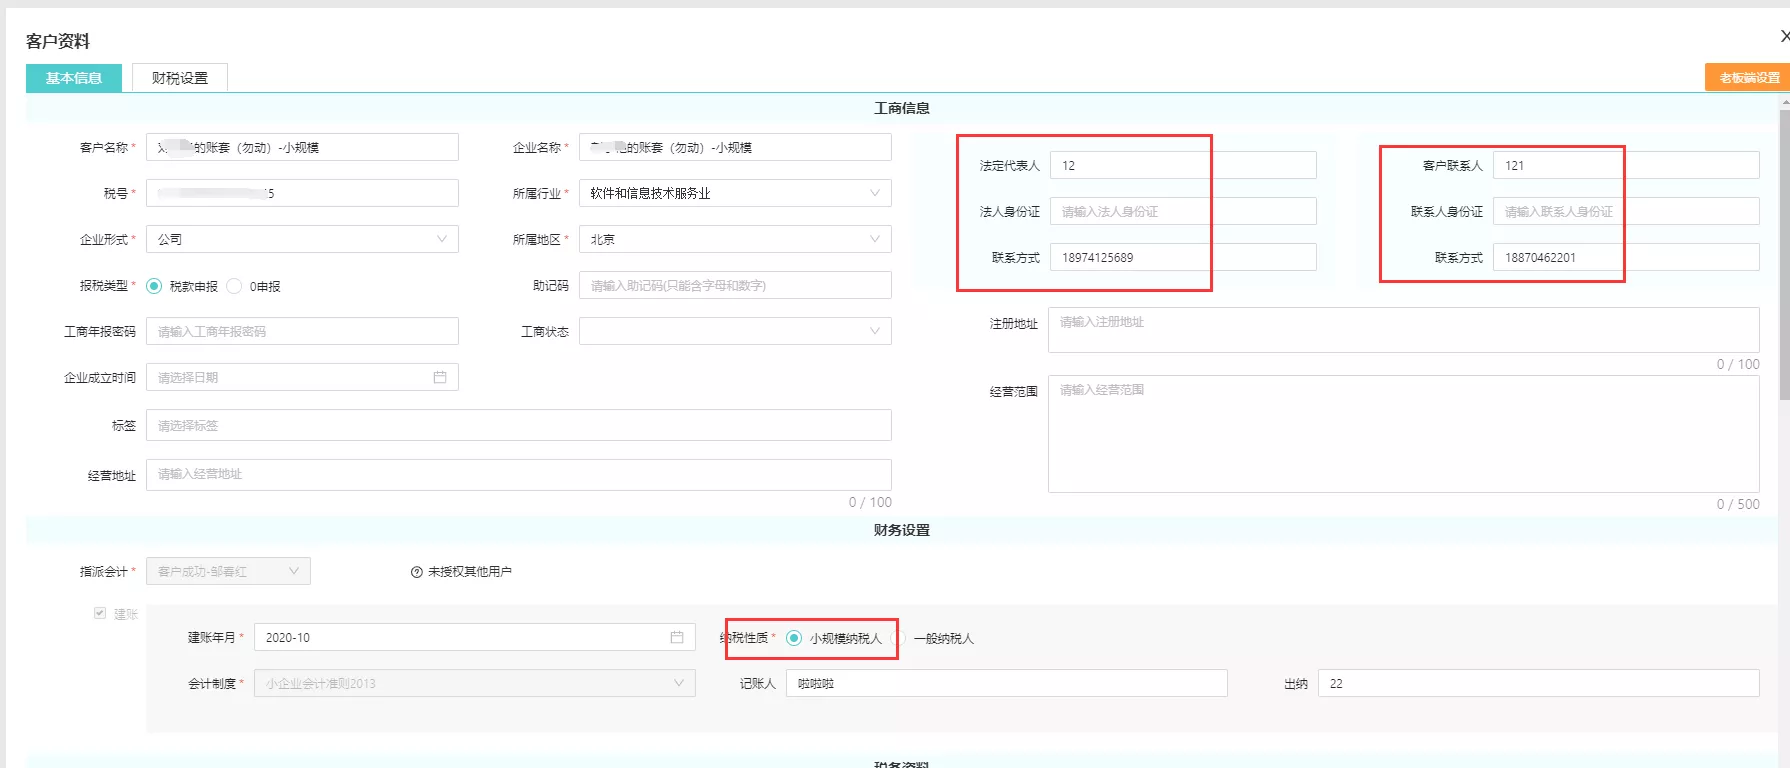
Task: Expand 所属行业 dropdown
Action: (x=735, y=193)
